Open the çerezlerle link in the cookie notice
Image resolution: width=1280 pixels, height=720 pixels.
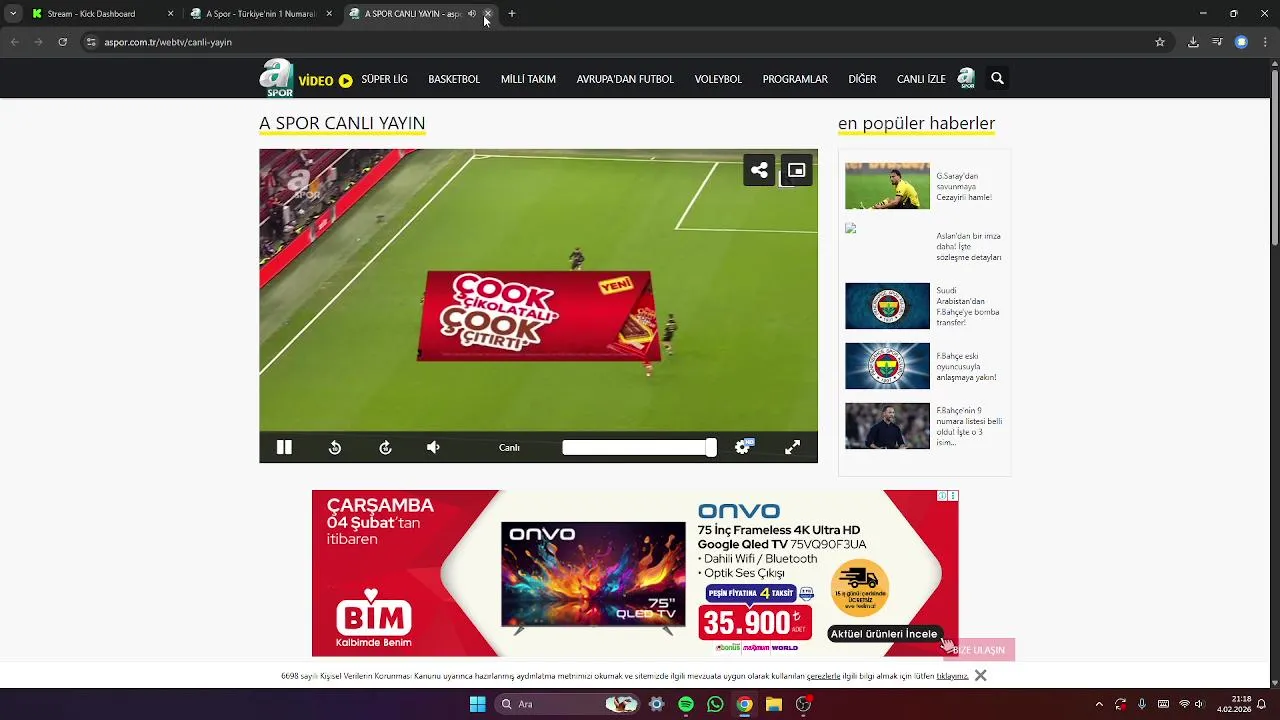pos(824,676)
